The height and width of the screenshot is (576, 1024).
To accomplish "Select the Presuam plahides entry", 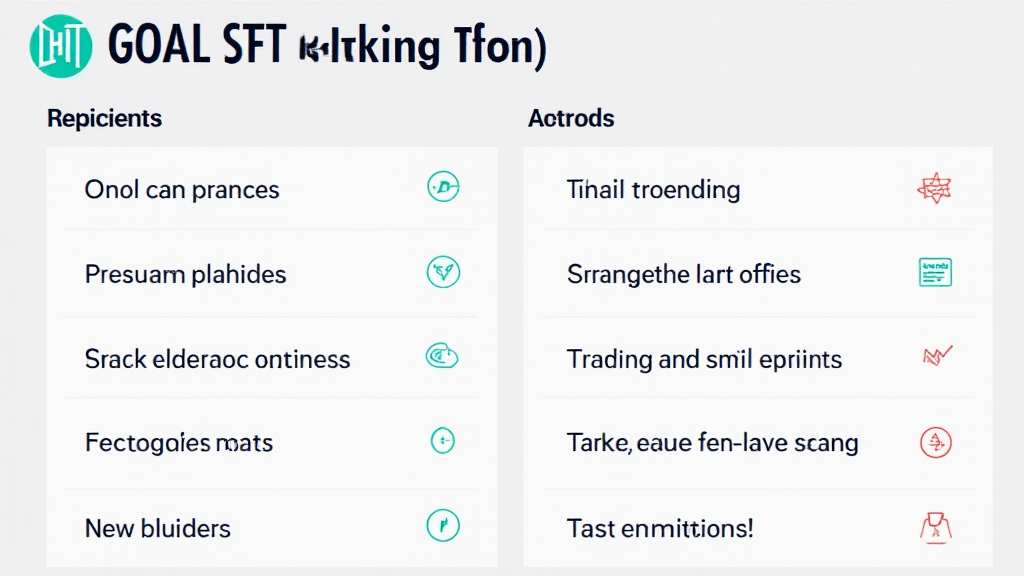I will [x=185, y=274].
